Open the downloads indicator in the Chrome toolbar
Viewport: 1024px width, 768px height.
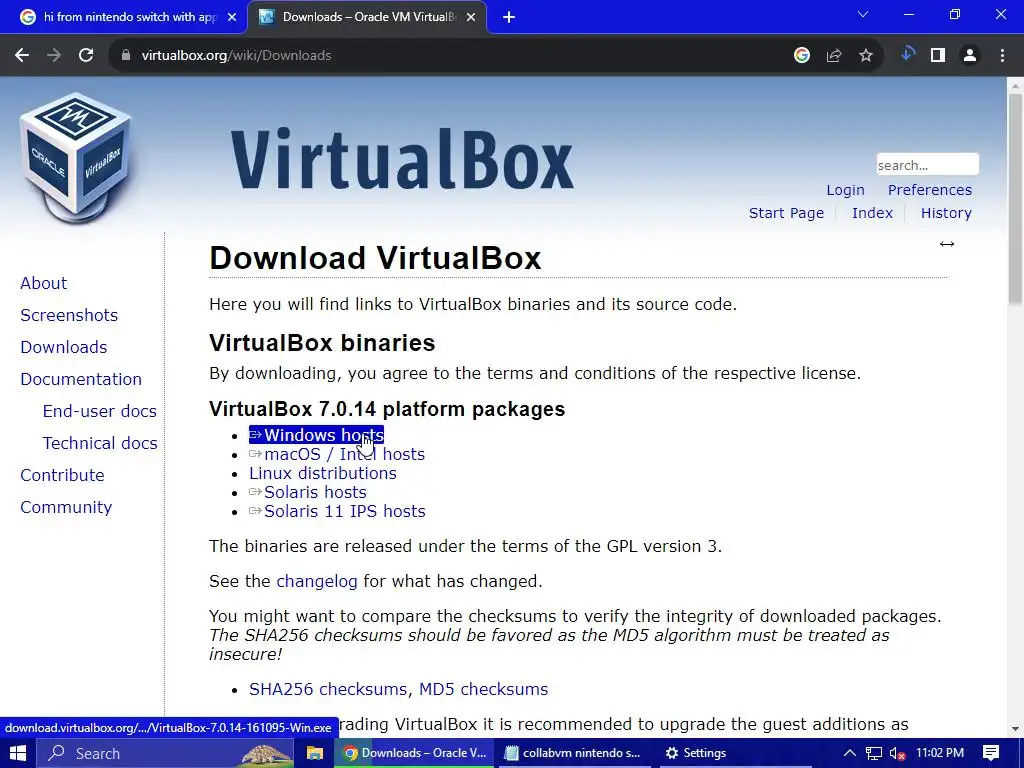908,54
